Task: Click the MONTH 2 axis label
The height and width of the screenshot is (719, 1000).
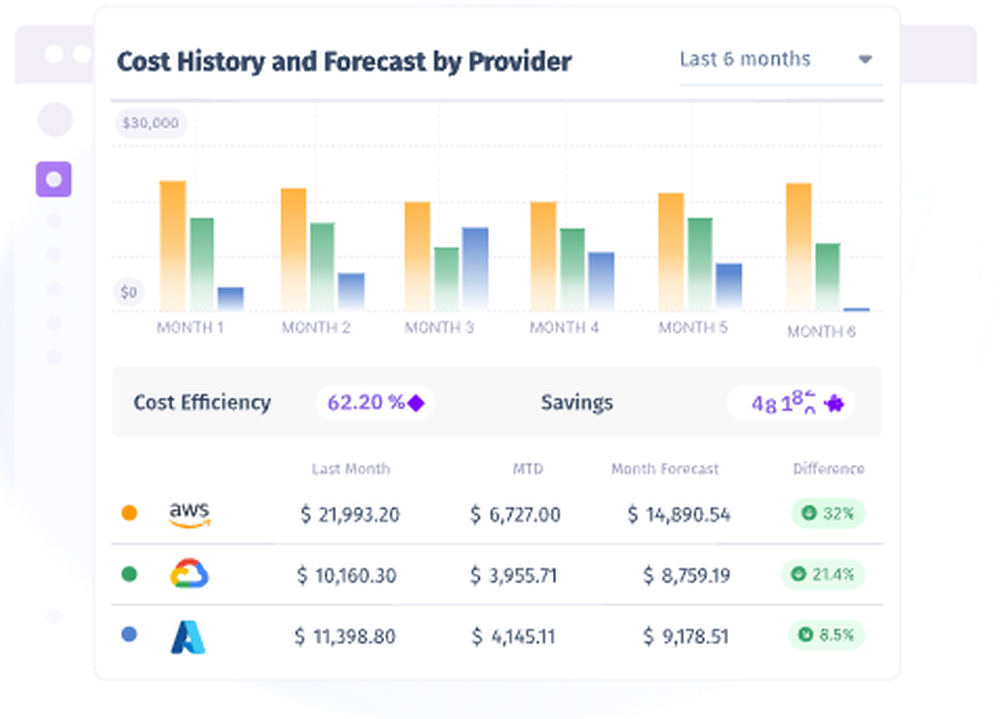Action: (316, 327)
